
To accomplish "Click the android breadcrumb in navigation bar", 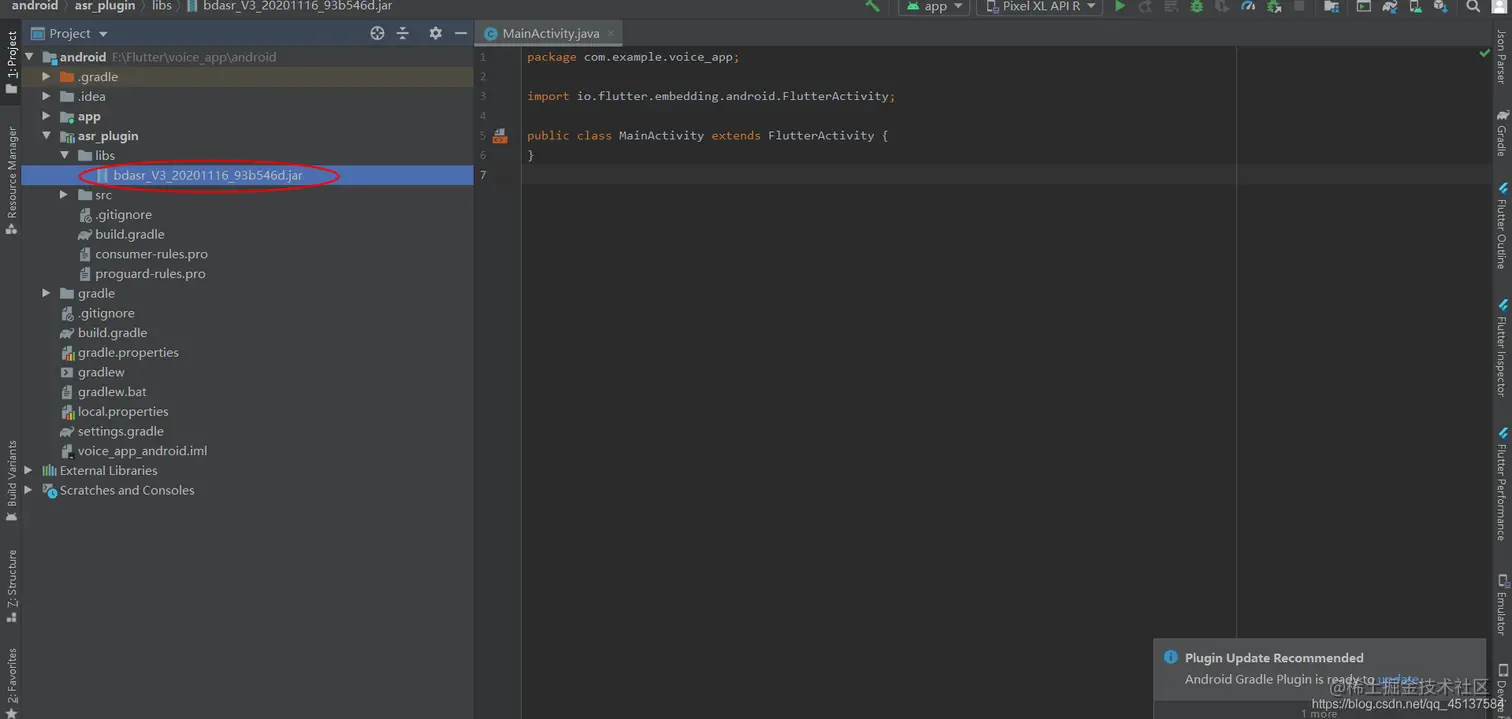I will 35,6.
